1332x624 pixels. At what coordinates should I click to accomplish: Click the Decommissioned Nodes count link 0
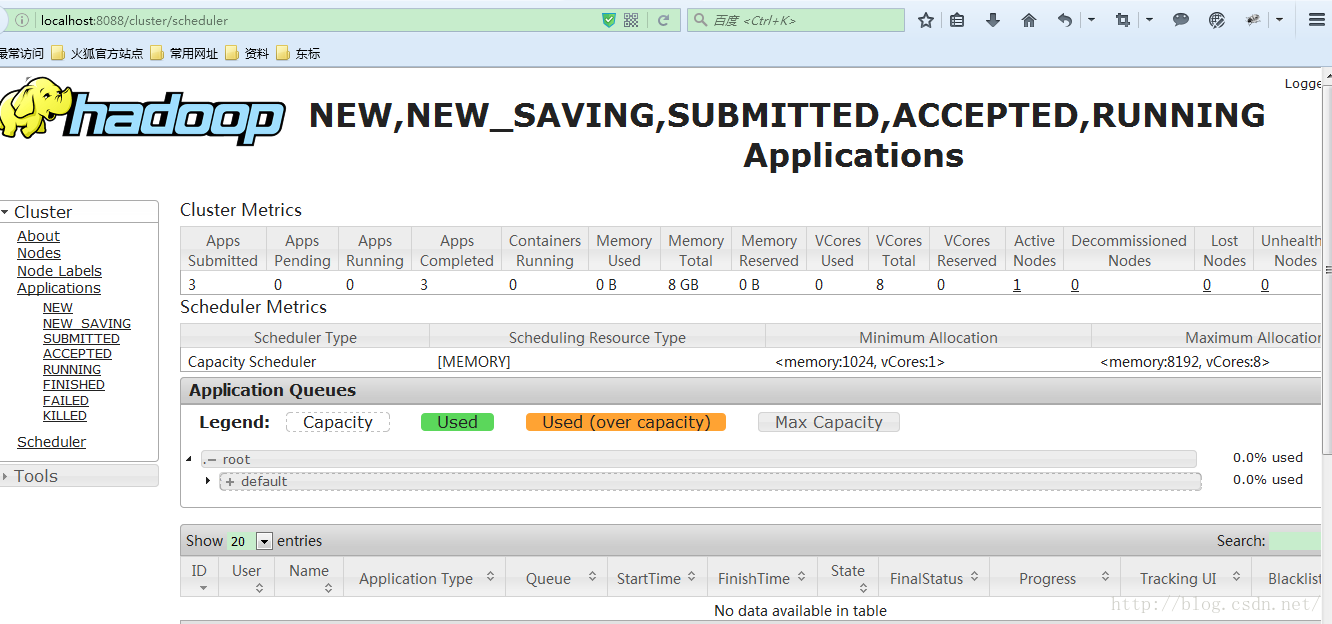tap(1075, 285)
